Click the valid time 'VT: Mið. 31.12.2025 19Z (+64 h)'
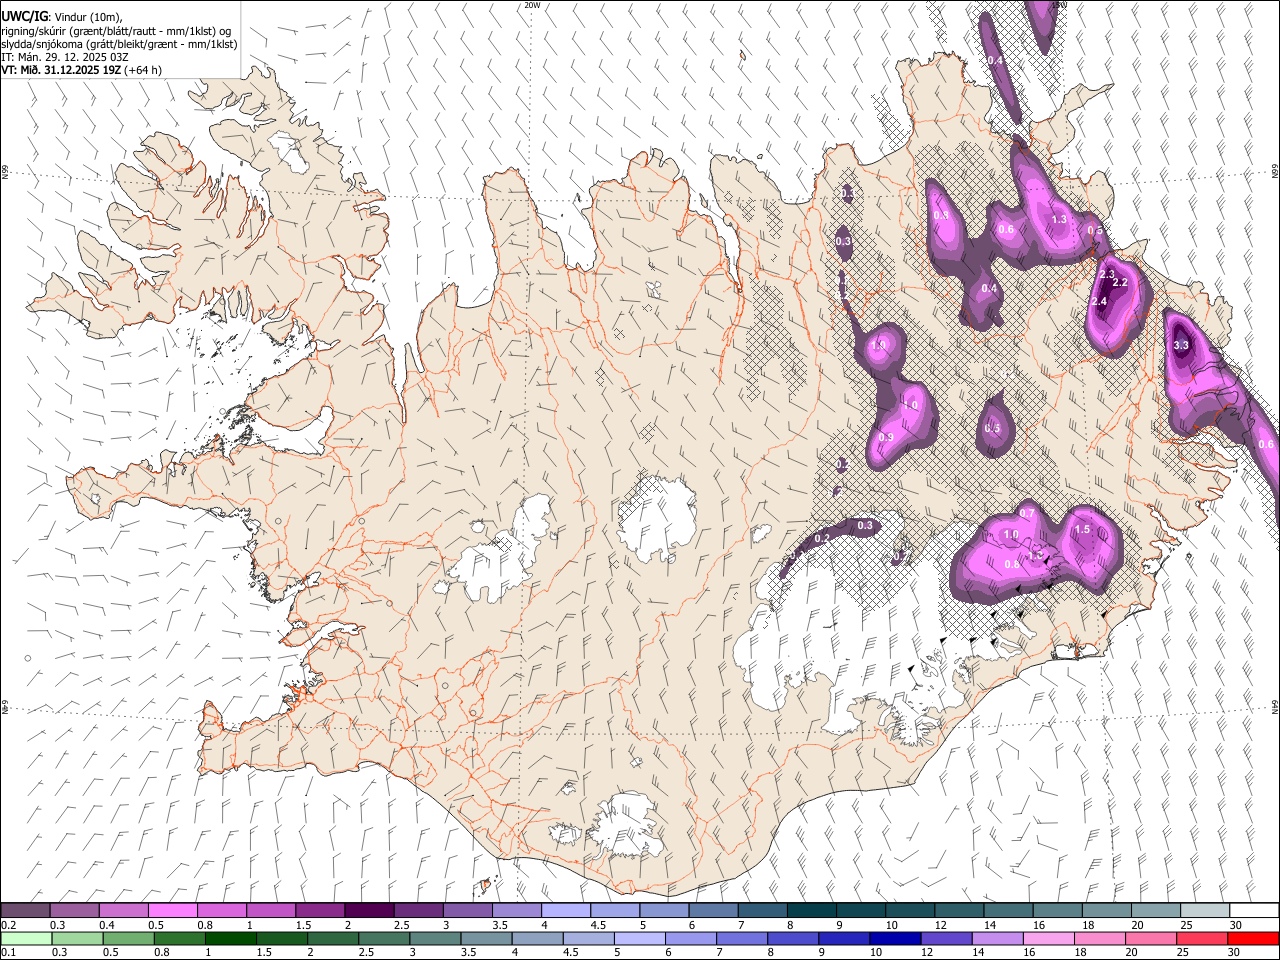1280x960 pixels. (x=81, y=70)
